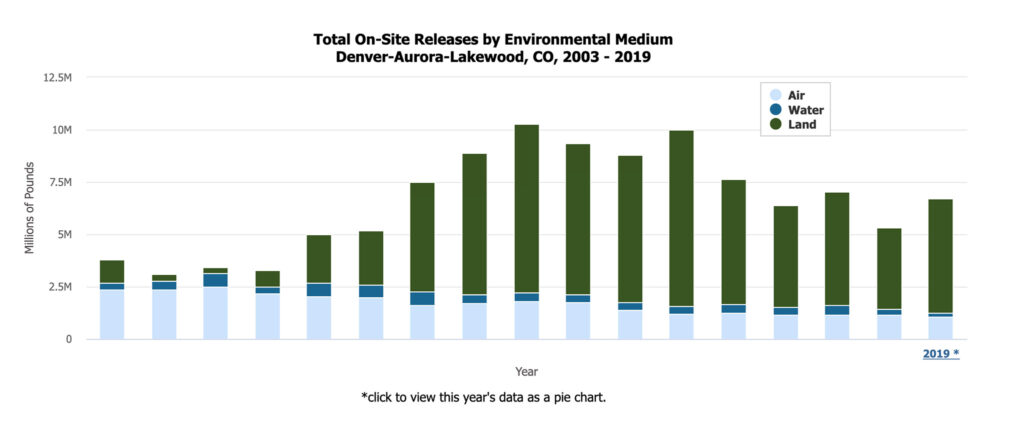Click the light blue Air legend circle
This screenshot has height=423, width=1024.
[x=775, y=95]
